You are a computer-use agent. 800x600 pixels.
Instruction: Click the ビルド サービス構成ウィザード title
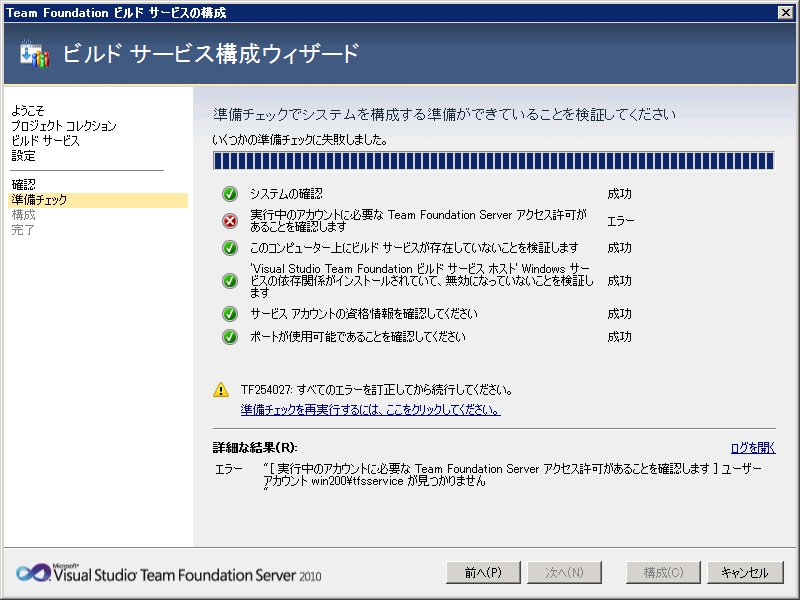coord(211,54)
